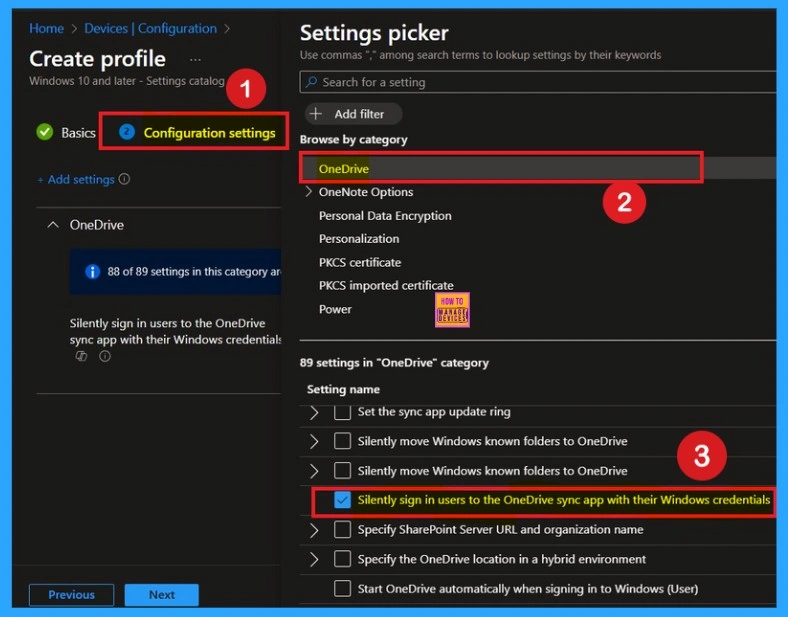This screenshot has width=788, height=617.
Task: Check first Silently move Windows known folders to OneDrive
Action: coord(342,441)
